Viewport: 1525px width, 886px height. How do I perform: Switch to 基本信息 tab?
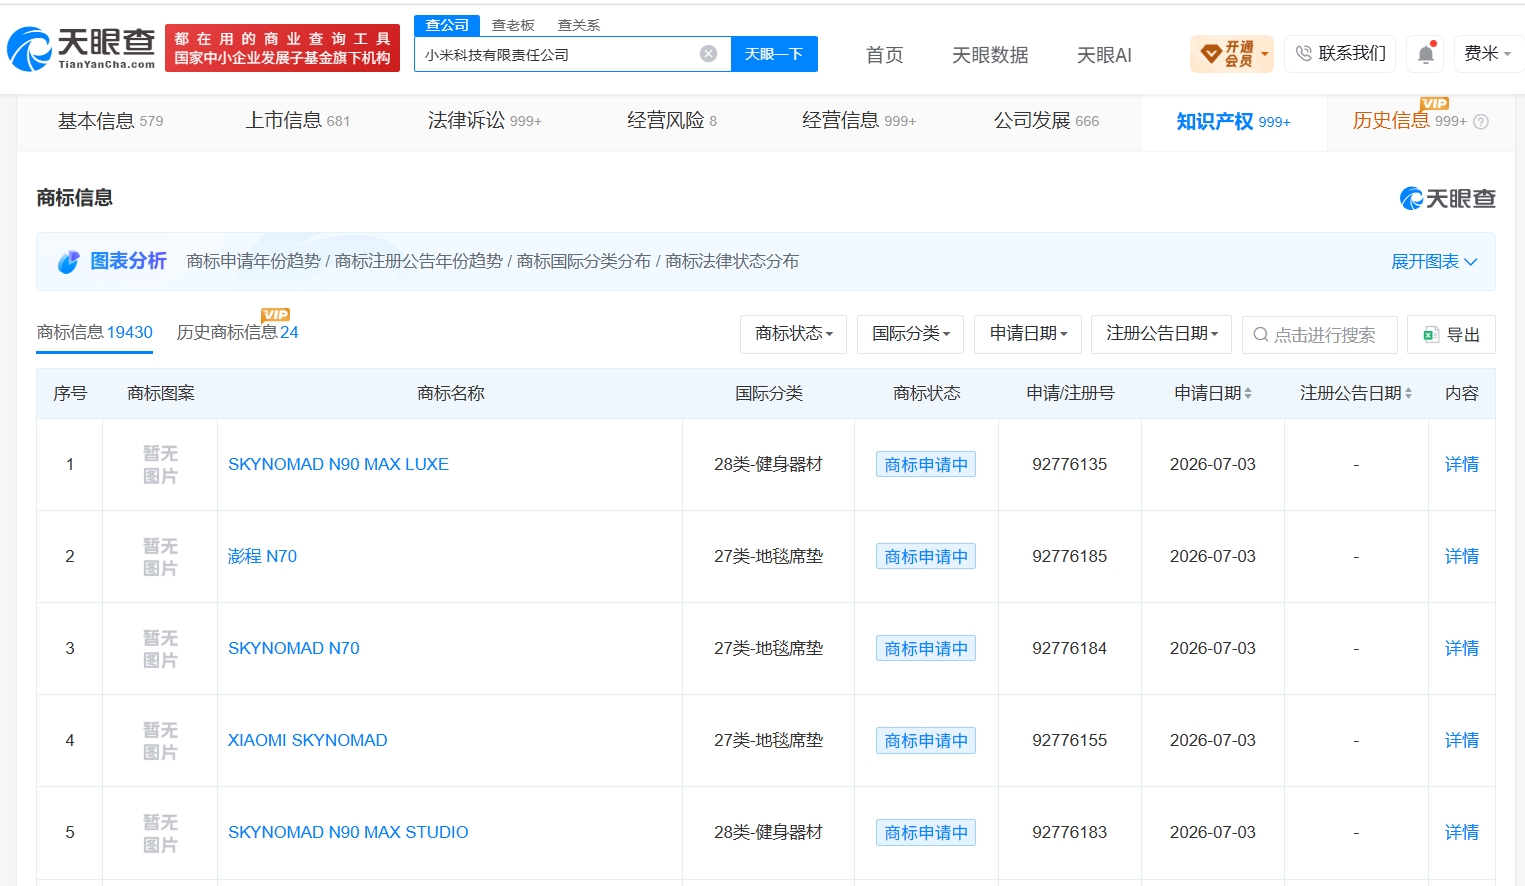click(x=110, y=121)
